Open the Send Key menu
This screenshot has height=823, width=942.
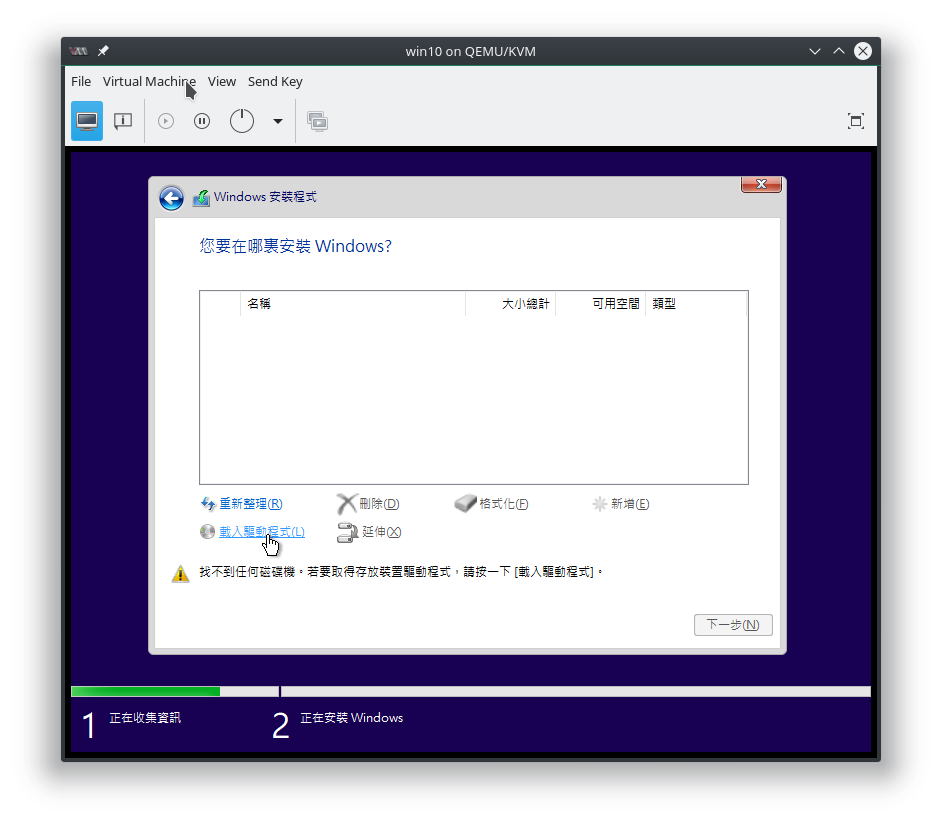[x=275, y=82]
